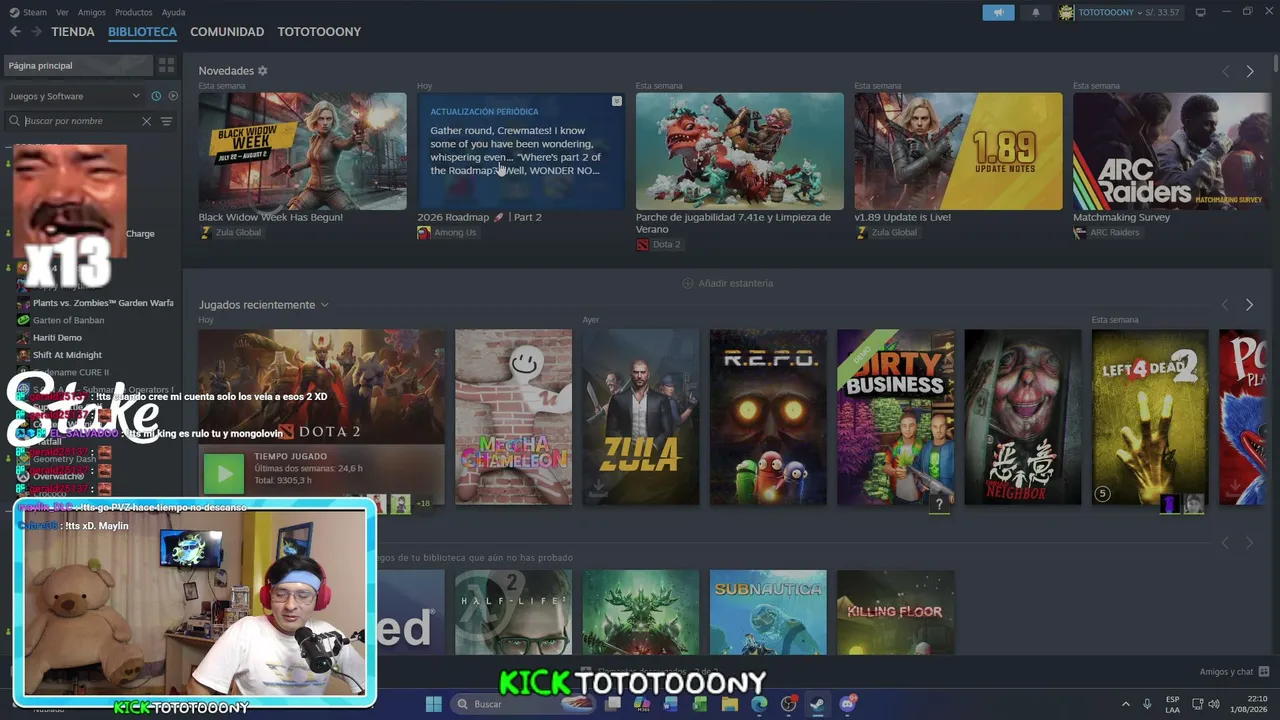The image size is (1280, 720).
Task: Enter Big Picture mode from title bar
Action: (x=1201, y=12)
